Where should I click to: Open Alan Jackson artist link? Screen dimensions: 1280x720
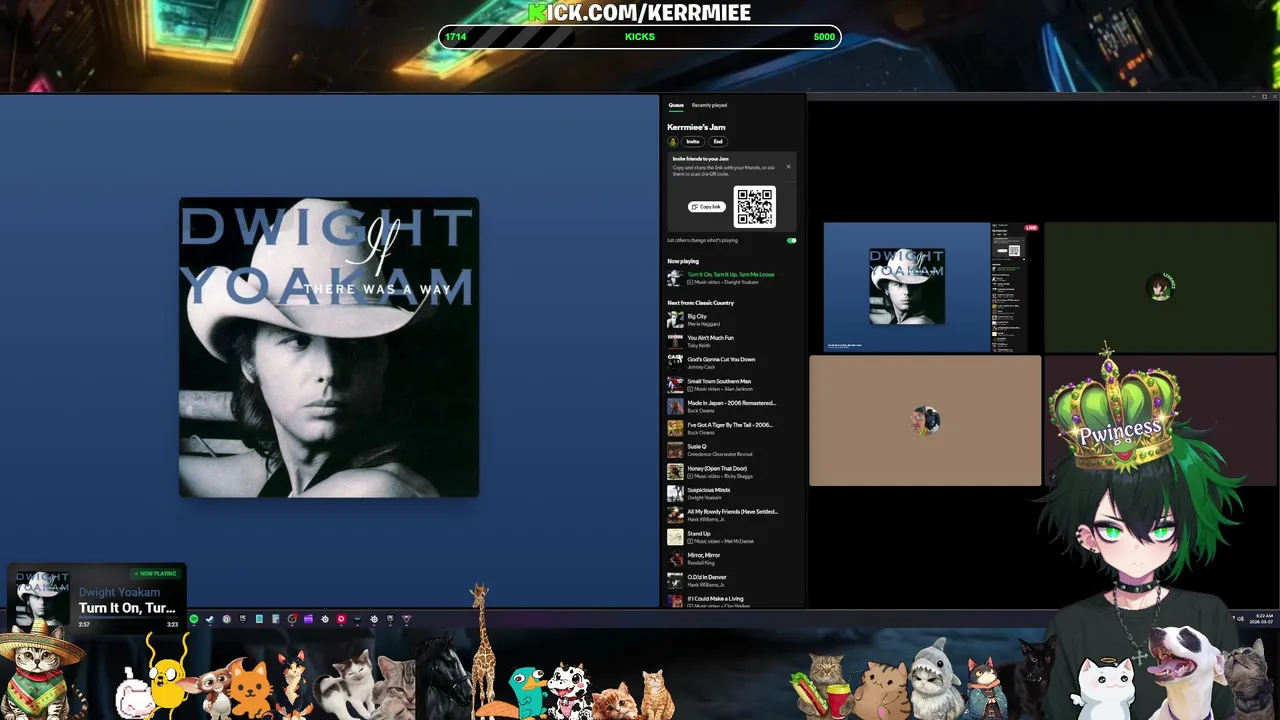tap(738, 389)
